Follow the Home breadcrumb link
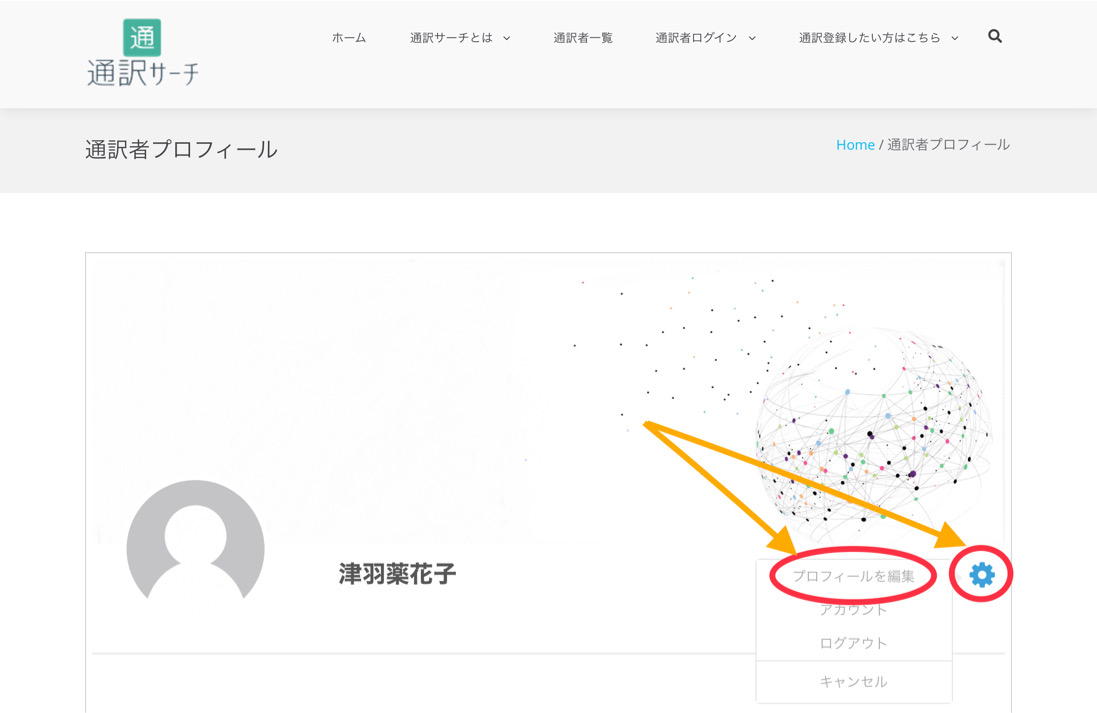The width and height of the screenshot is (1097, 713). coord(855,145)
